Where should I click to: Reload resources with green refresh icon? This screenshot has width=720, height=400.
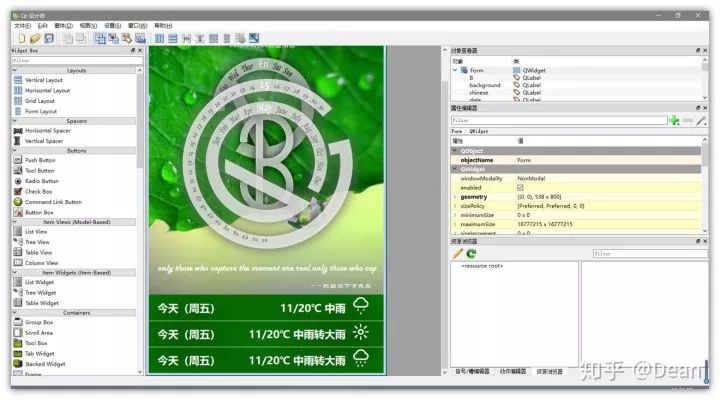coord(471,254)
